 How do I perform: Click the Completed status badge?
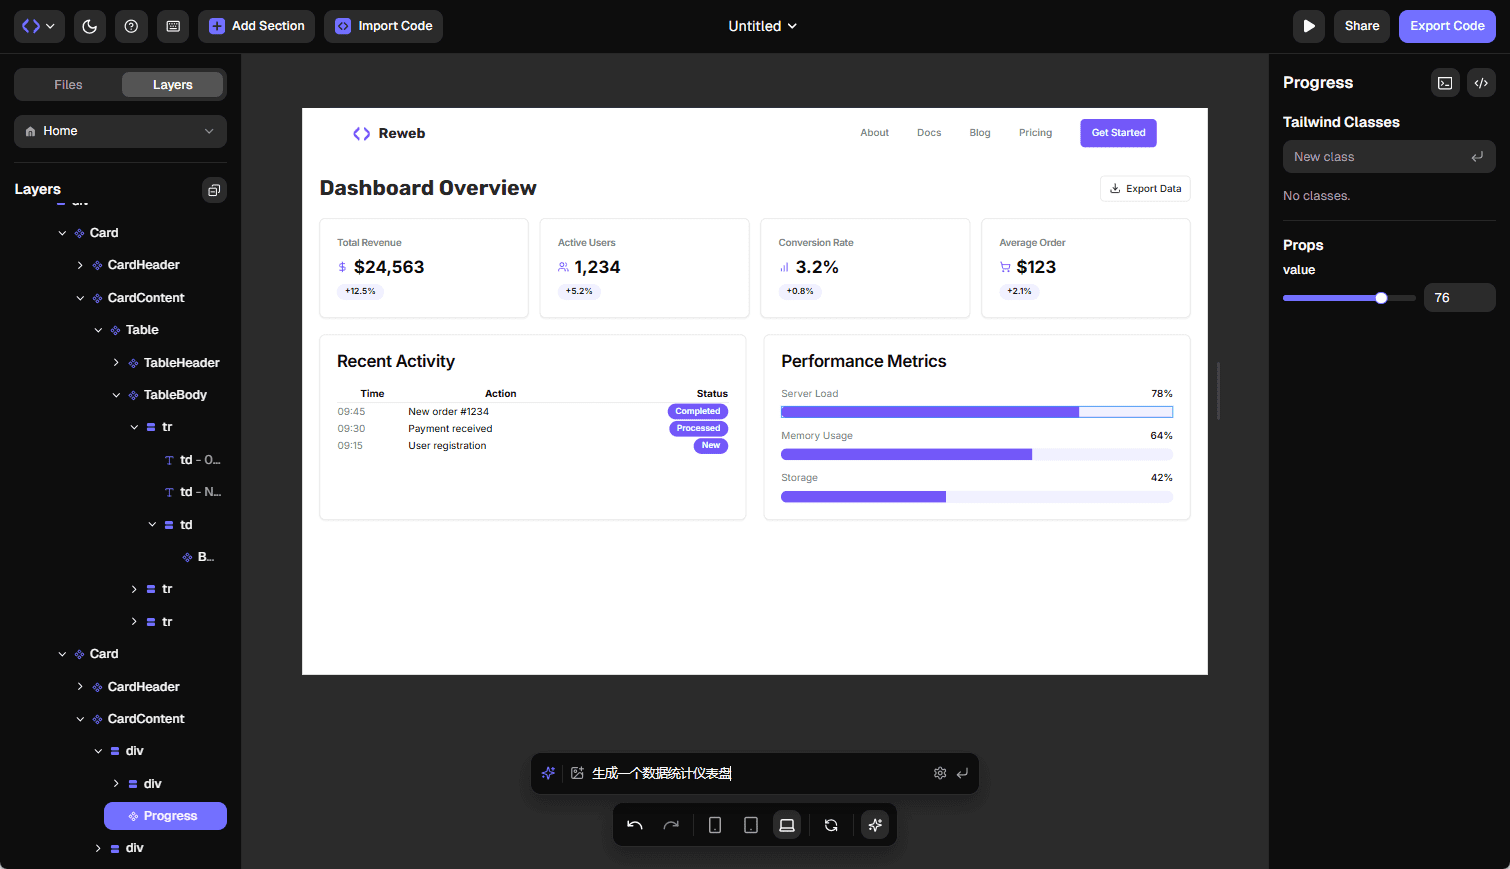(x=698, y=411)
